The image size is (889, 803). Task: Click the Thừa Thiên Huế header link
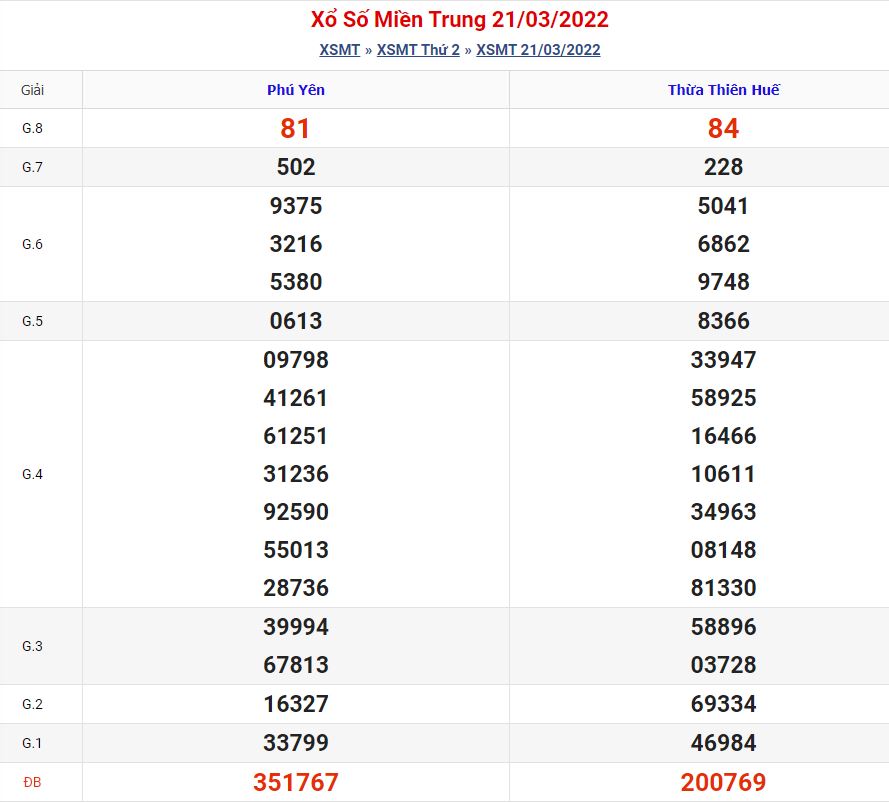(x=723, y=90)
